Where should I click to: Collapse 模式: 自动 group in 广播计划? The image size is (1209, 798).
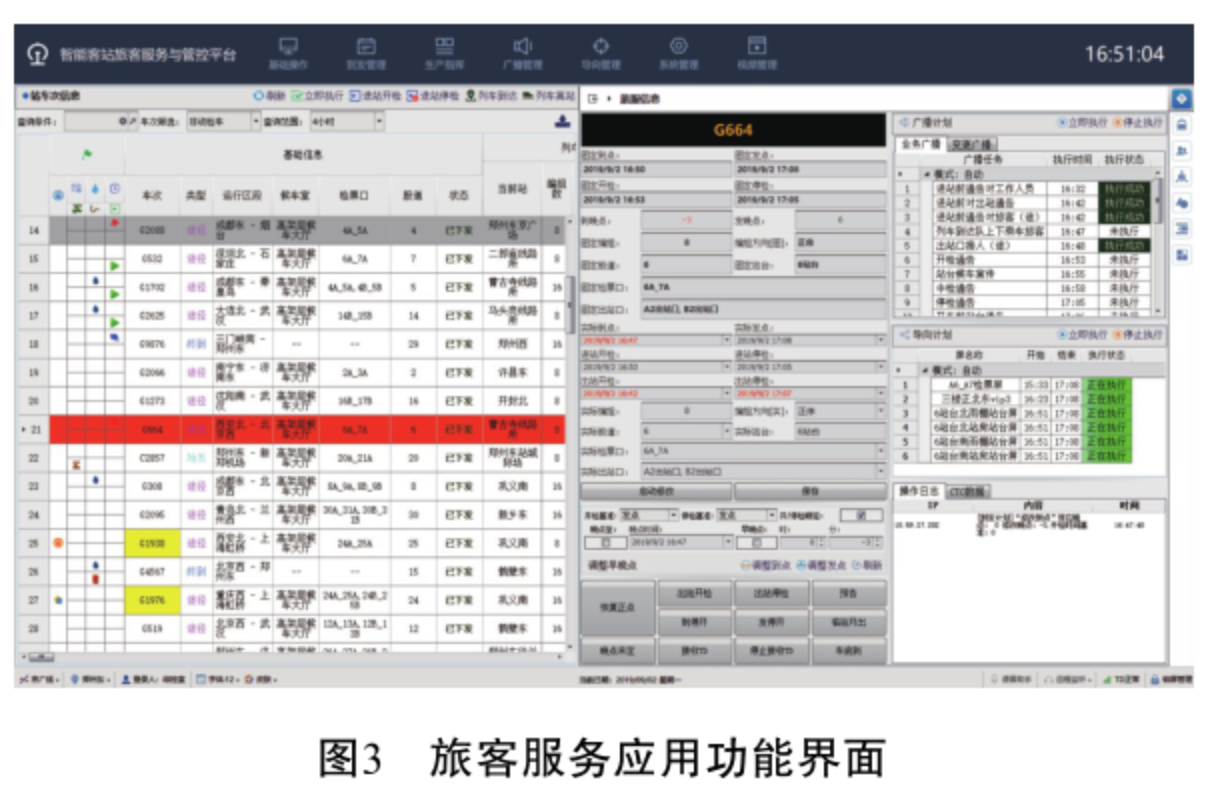pyautogui.click(x=926, y=175)
